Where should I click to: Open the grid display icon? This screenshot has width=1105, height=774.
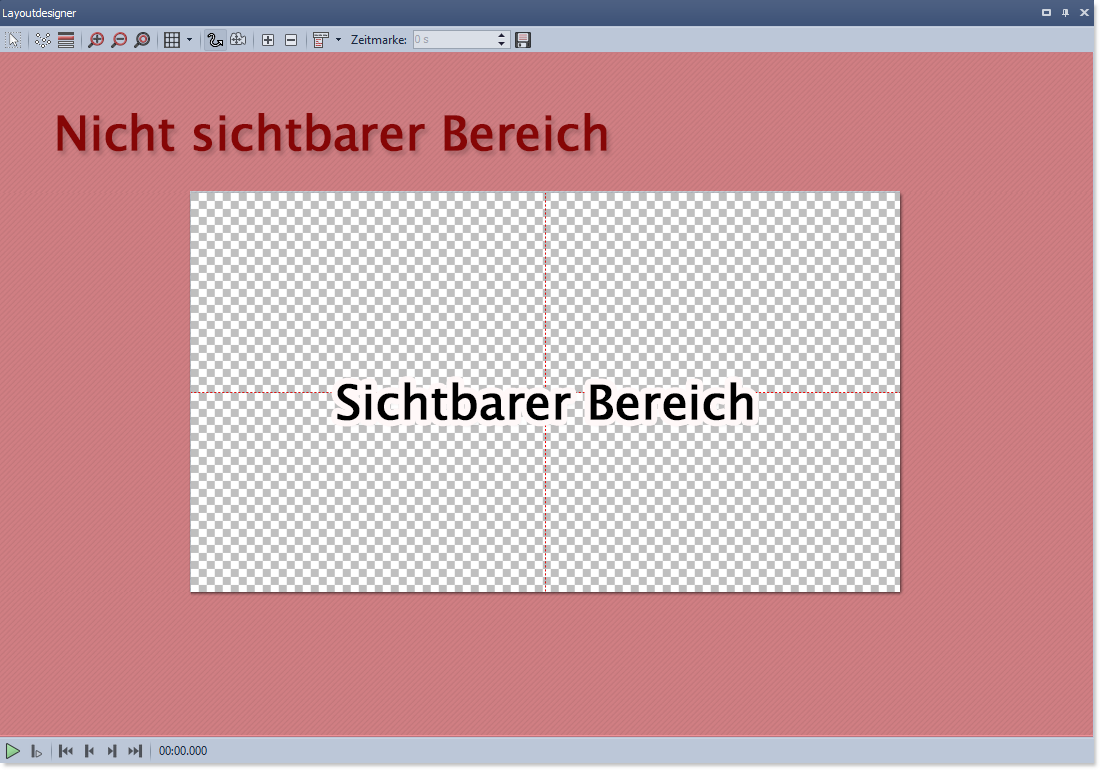172,40
